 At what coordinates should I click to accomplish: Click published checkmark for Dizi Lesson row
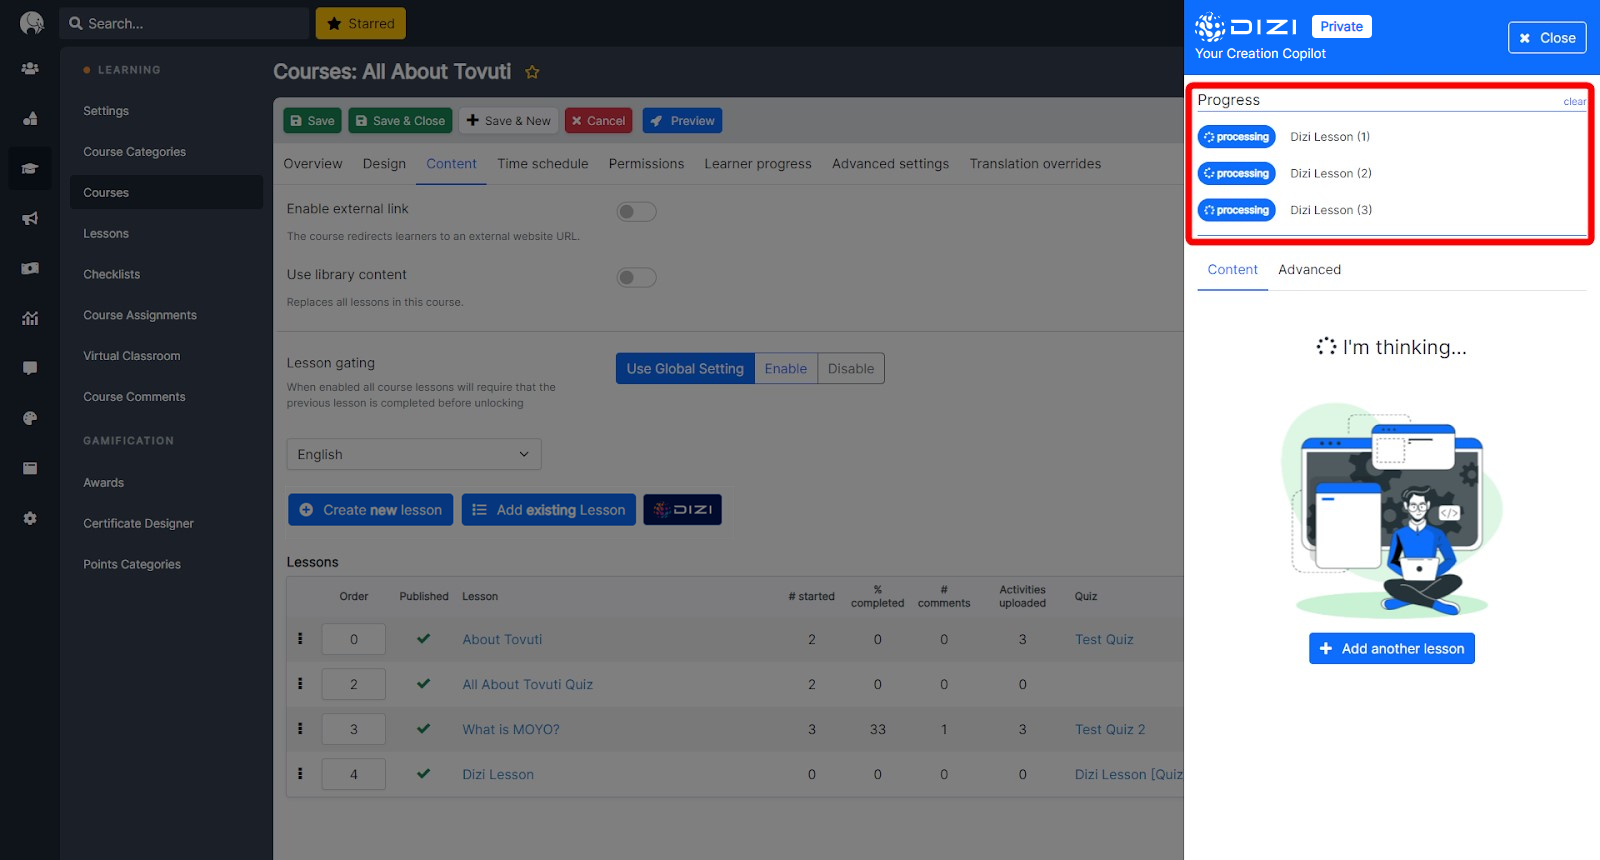click(x=423, y=773)
